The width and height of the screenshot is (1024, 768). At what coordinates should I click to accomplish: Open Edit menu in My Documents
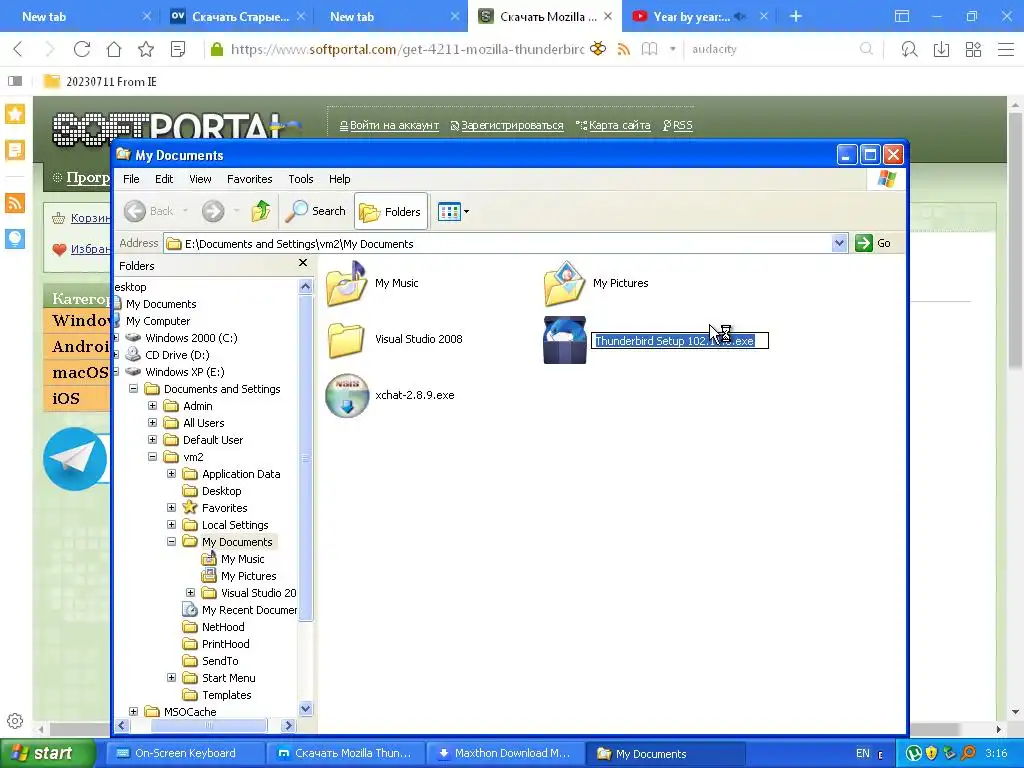[164, 179]
